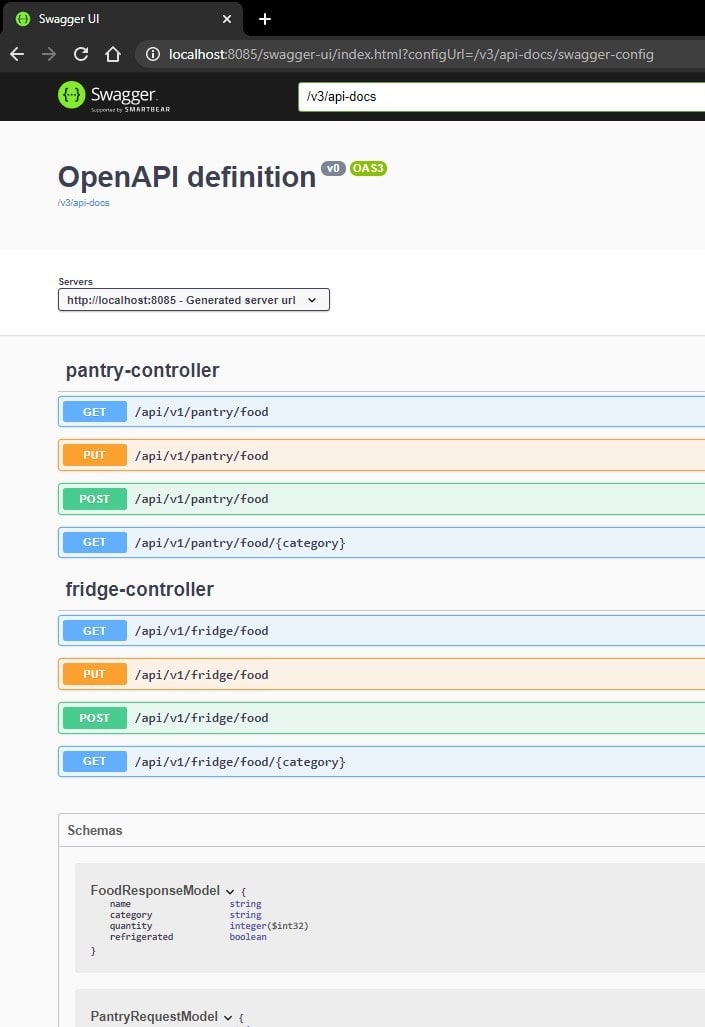Viewport: 705px width, 1027px height.
Task: Click the 'quantity' property name
Action: click(x=131, y=926)
